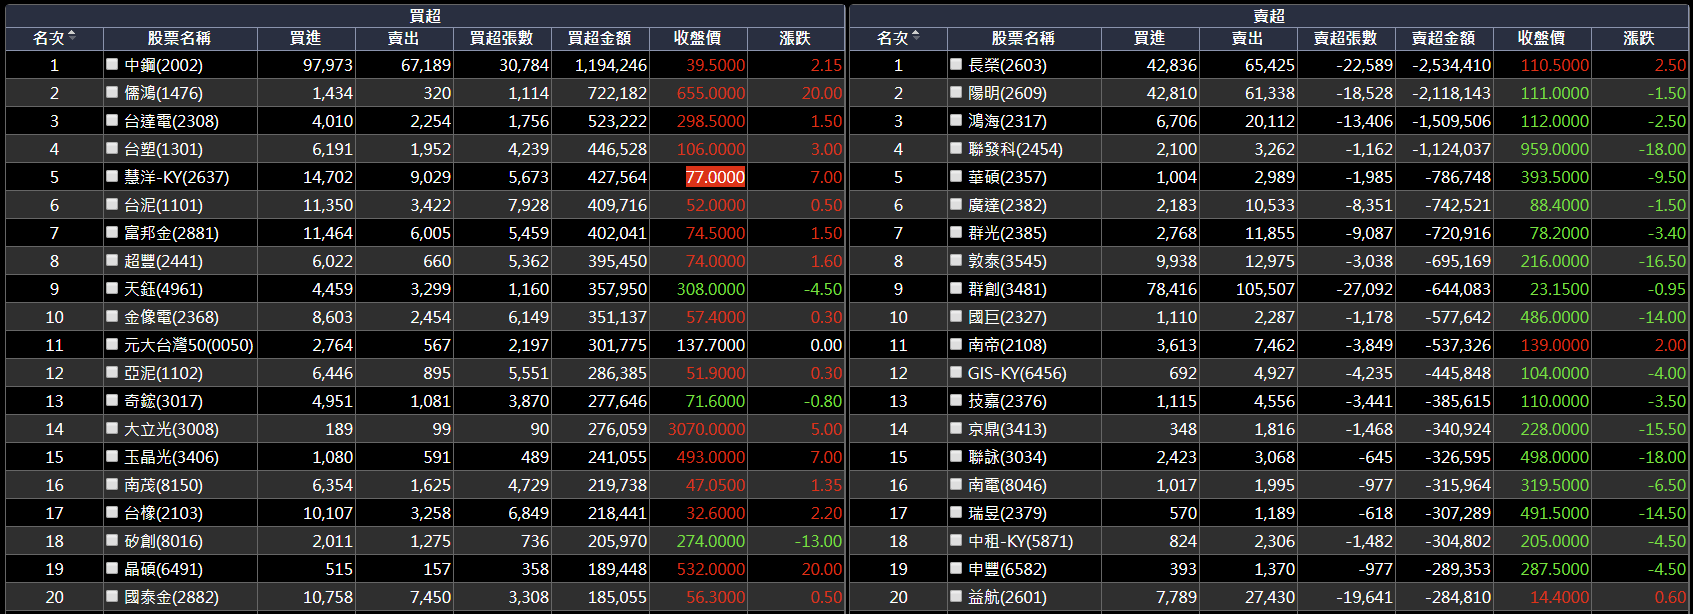Open stock 矽創(8016)
The image size is (1693, 614).
point(163,541)
